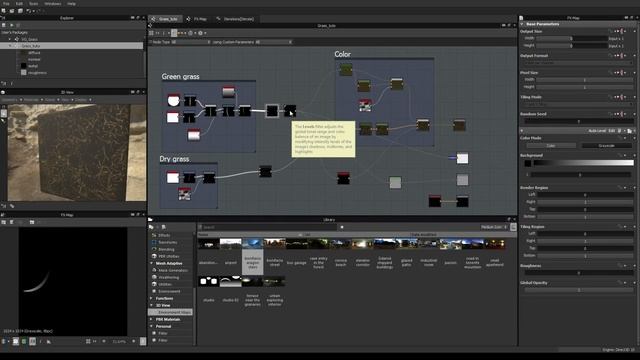Open the Tiling Mode dropdown

tap(578, 104)
